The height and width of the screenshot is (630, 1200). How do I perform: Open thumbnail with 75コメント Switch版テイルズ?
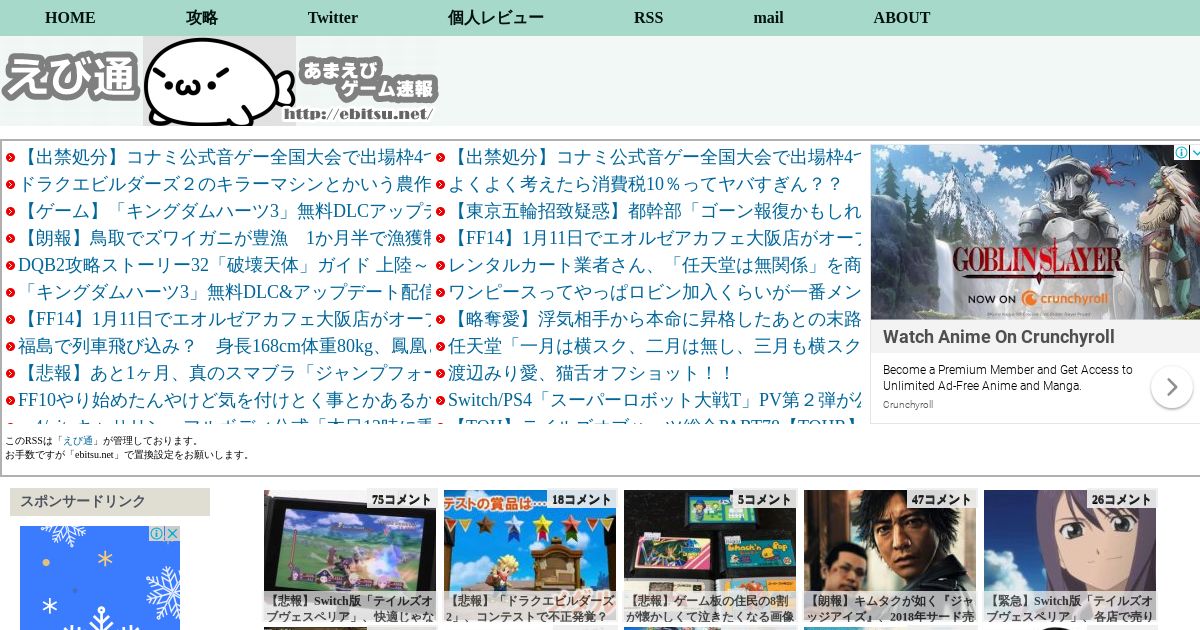[350, 557]
